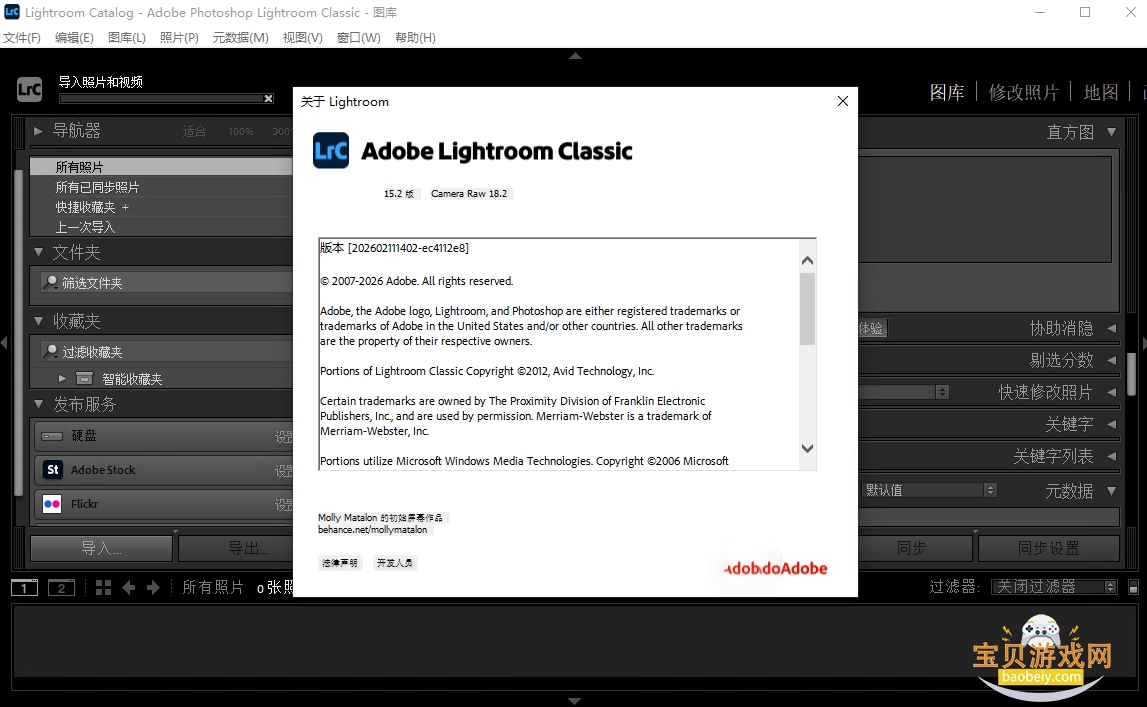Viewport: 1147px width, 707px height.
Task: Open legal notices in About dialog
Action: (x=340, y=563)
